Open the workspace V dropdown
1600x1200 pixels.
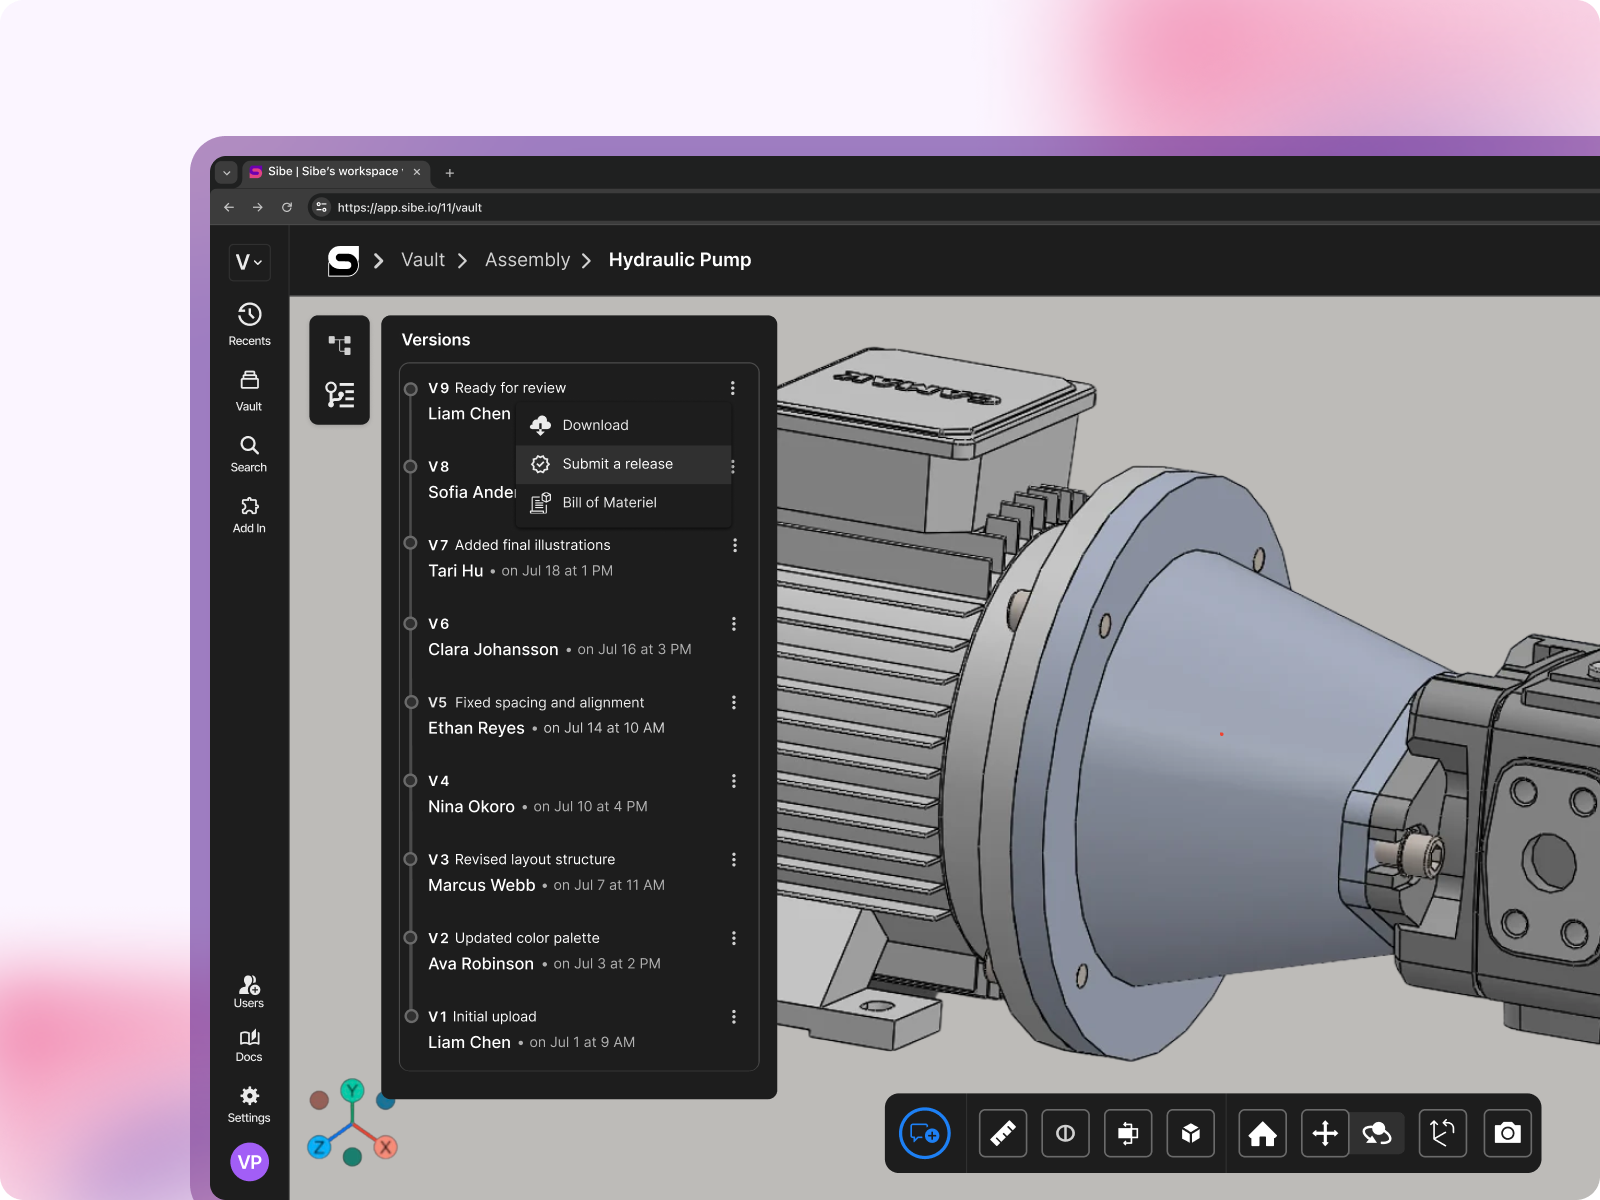point(249,262)
